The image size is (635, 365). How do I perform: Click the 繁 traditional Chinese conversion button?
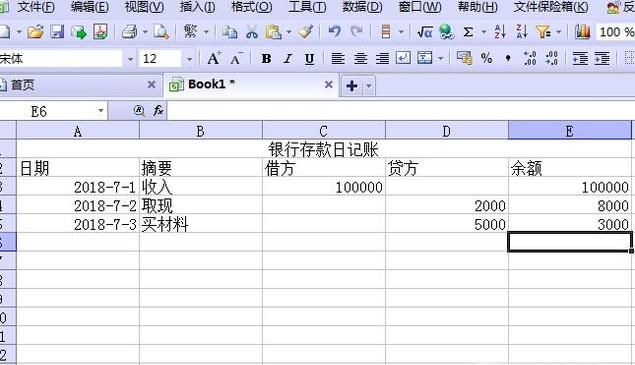190,32
